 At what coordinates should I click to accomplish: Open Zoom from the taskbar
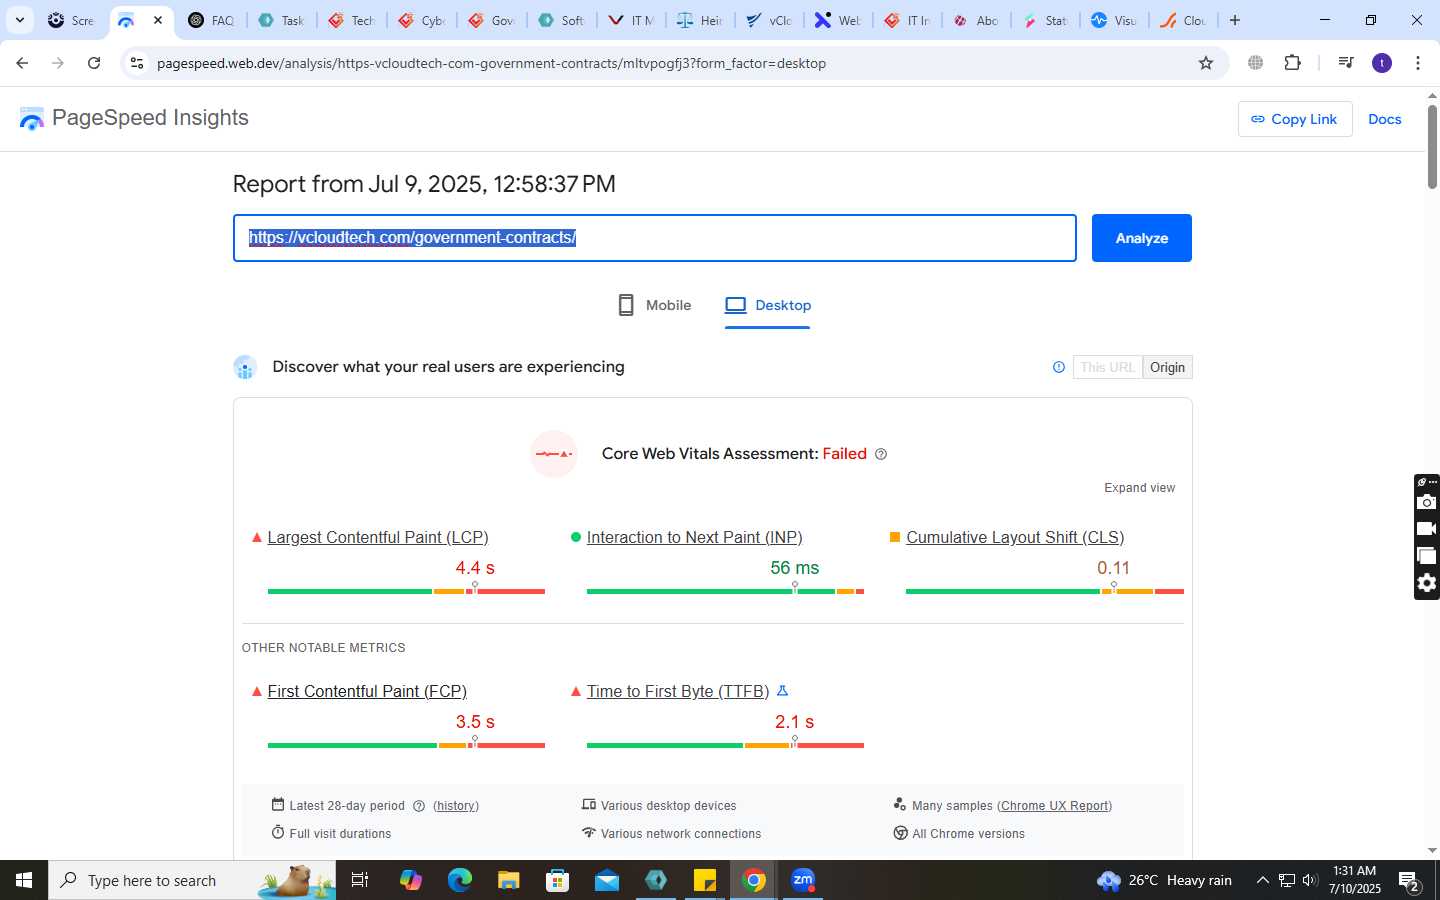click(x=803, y=880)
